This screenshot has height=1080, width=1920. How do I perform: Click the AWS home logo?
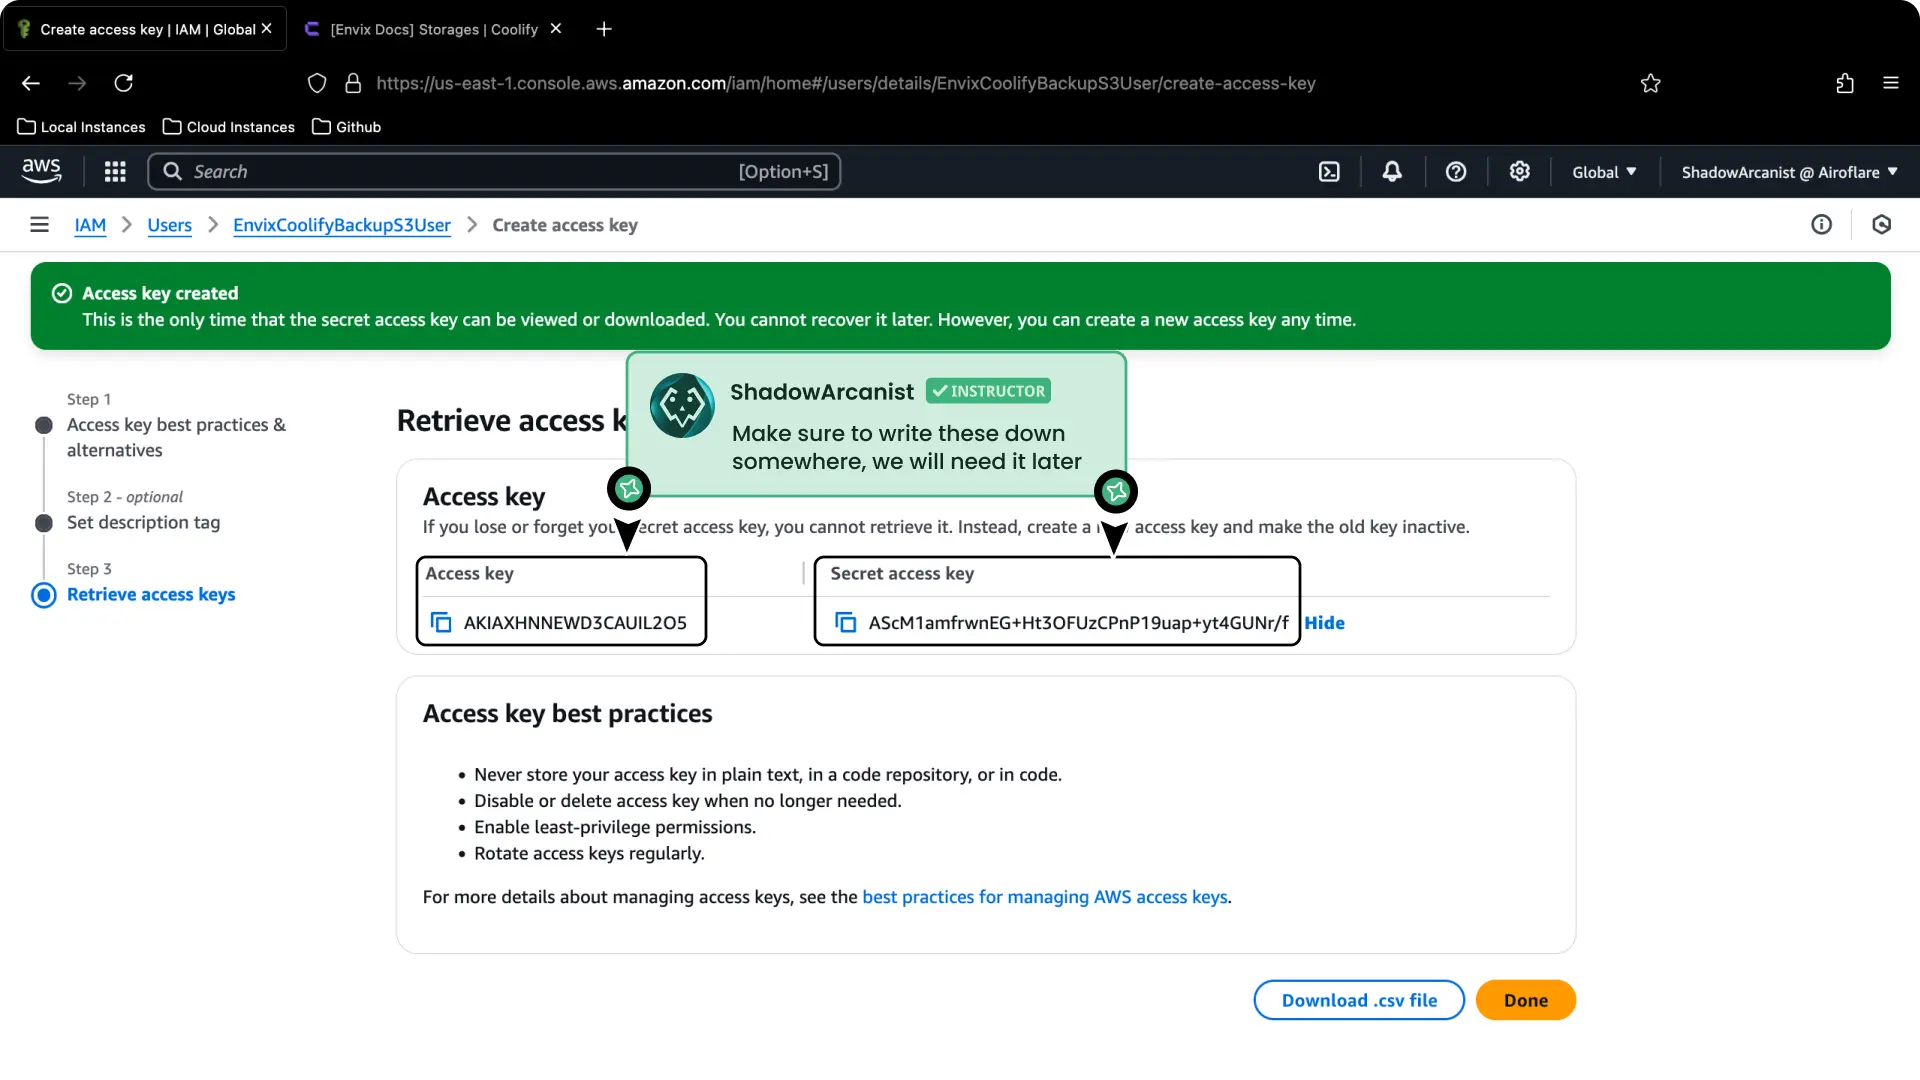click(x=41, y=171)
